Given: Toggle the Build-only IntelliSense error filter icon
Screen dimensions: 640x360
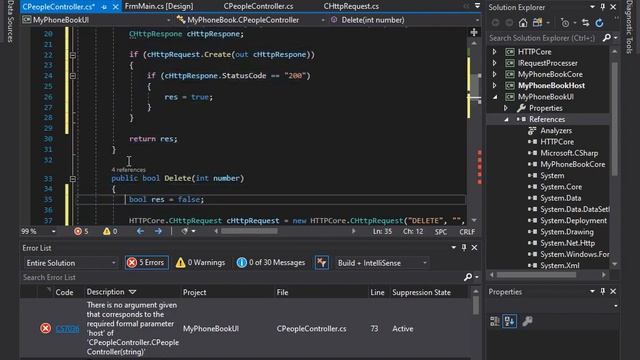Looking at the screenshot, I should click(322, 262).
